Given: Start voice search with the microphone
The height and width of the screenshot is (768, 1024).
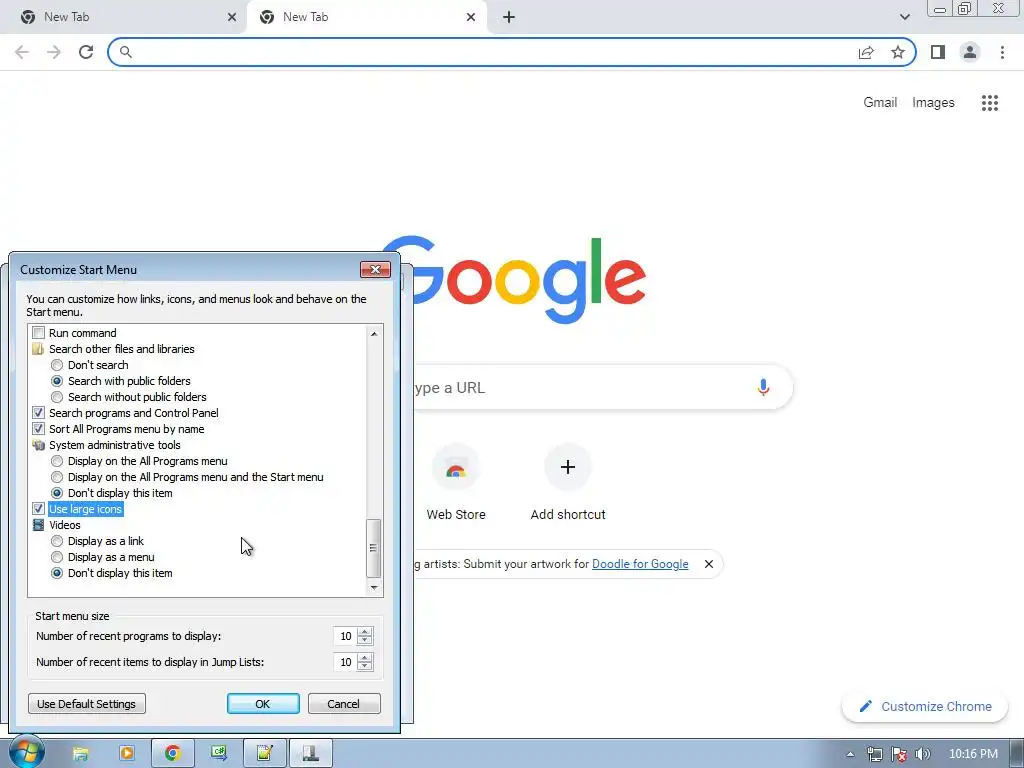Looking at the screenshot, I should click(x=763, y=387).
